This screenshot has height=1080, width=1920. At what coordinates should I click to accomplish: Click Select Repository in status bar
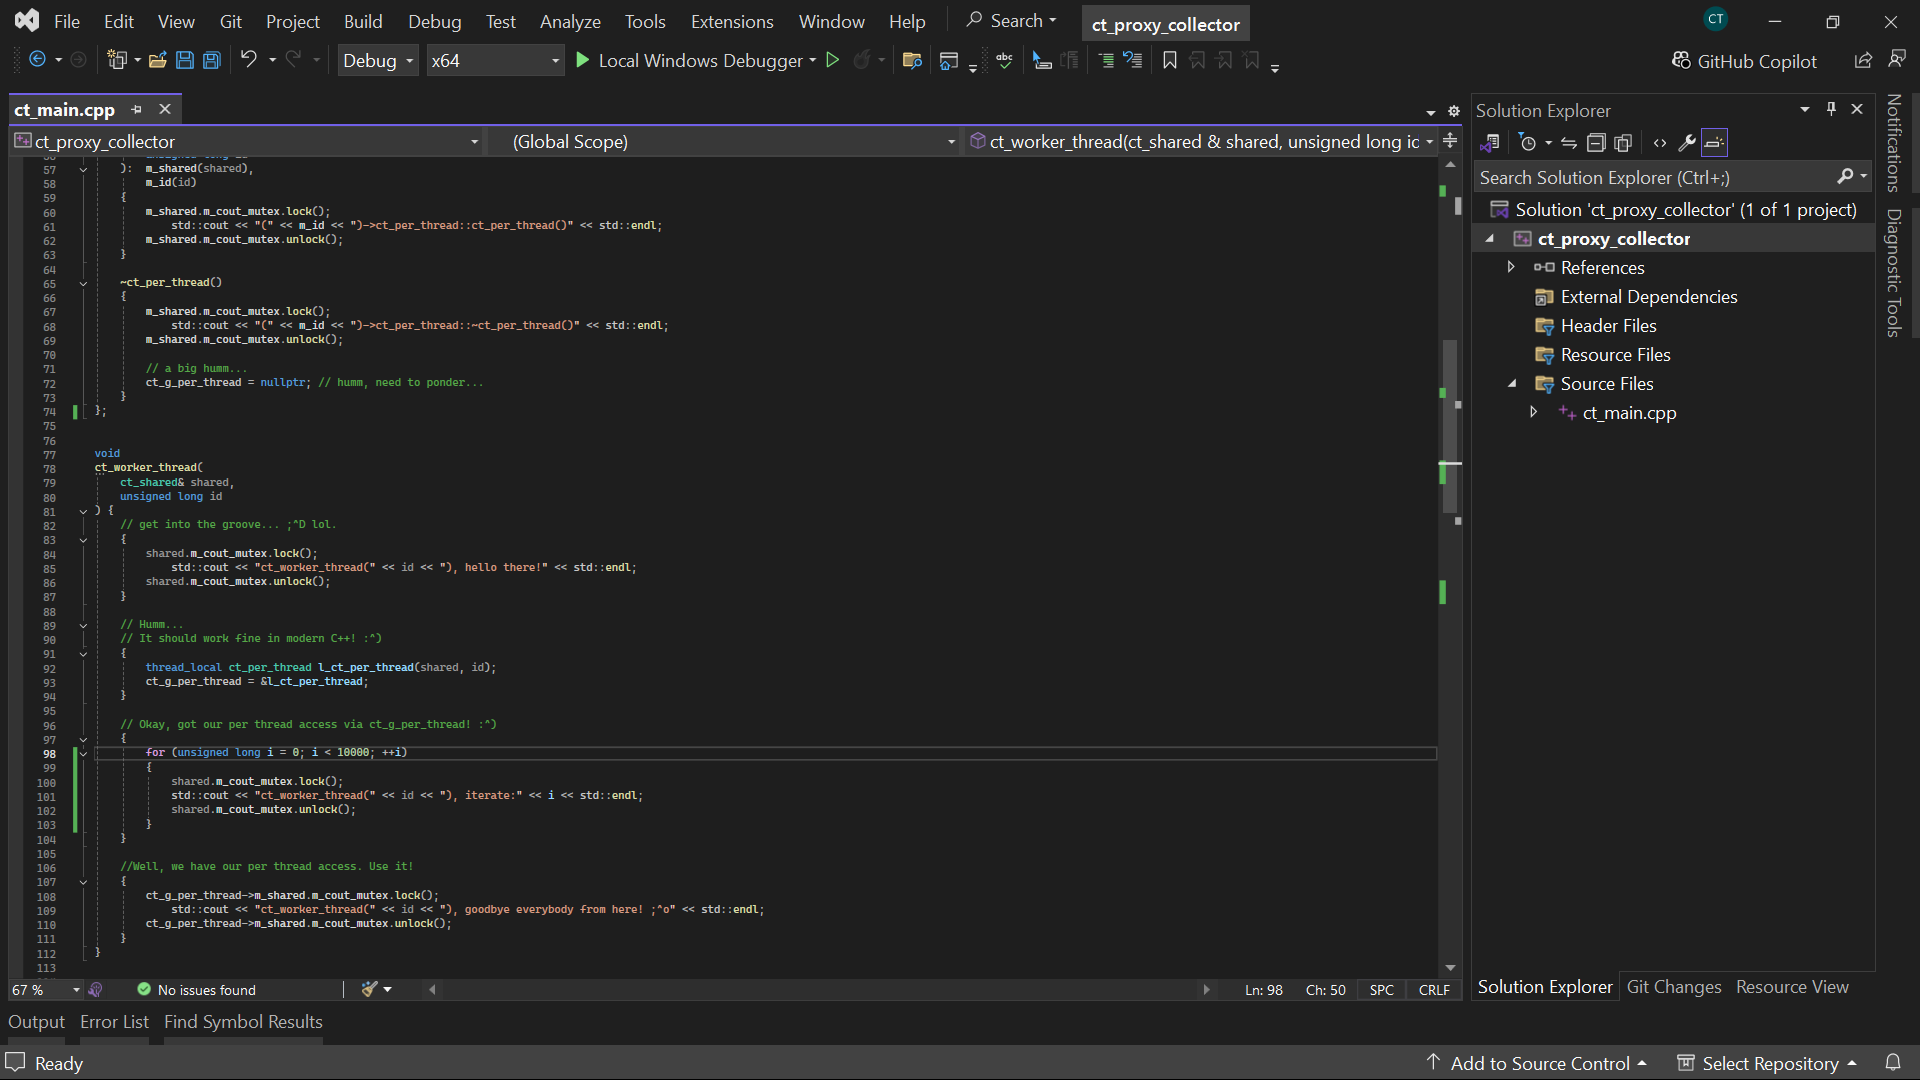(1768, 1063)
